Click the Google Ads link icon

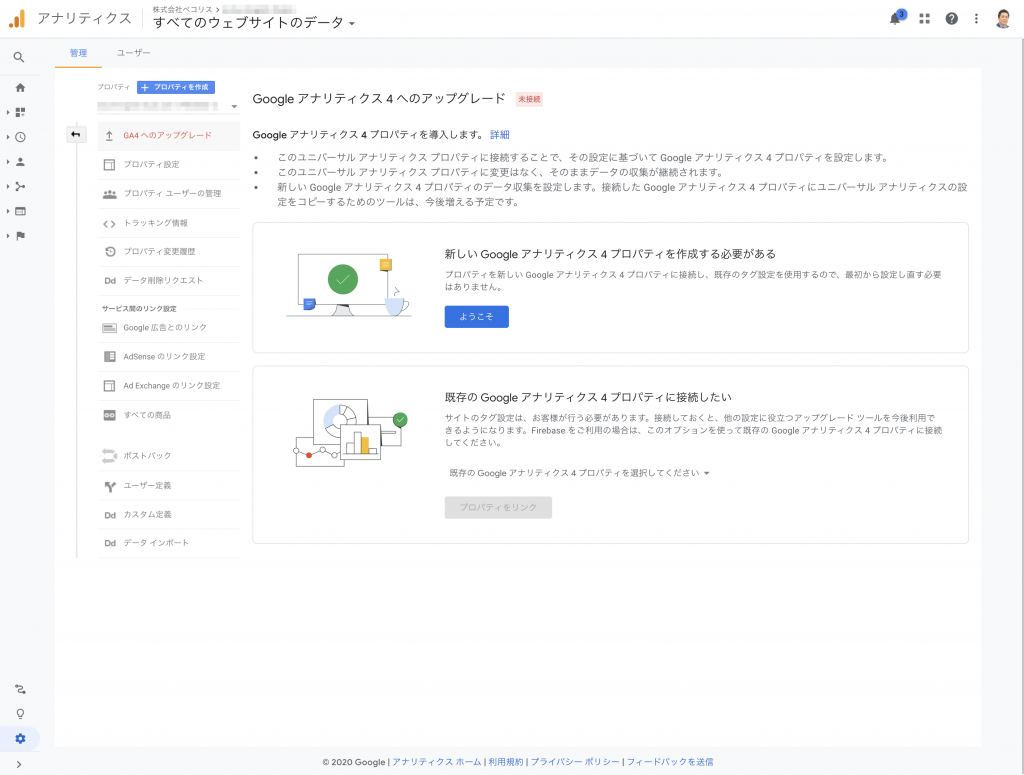point(110,328)
